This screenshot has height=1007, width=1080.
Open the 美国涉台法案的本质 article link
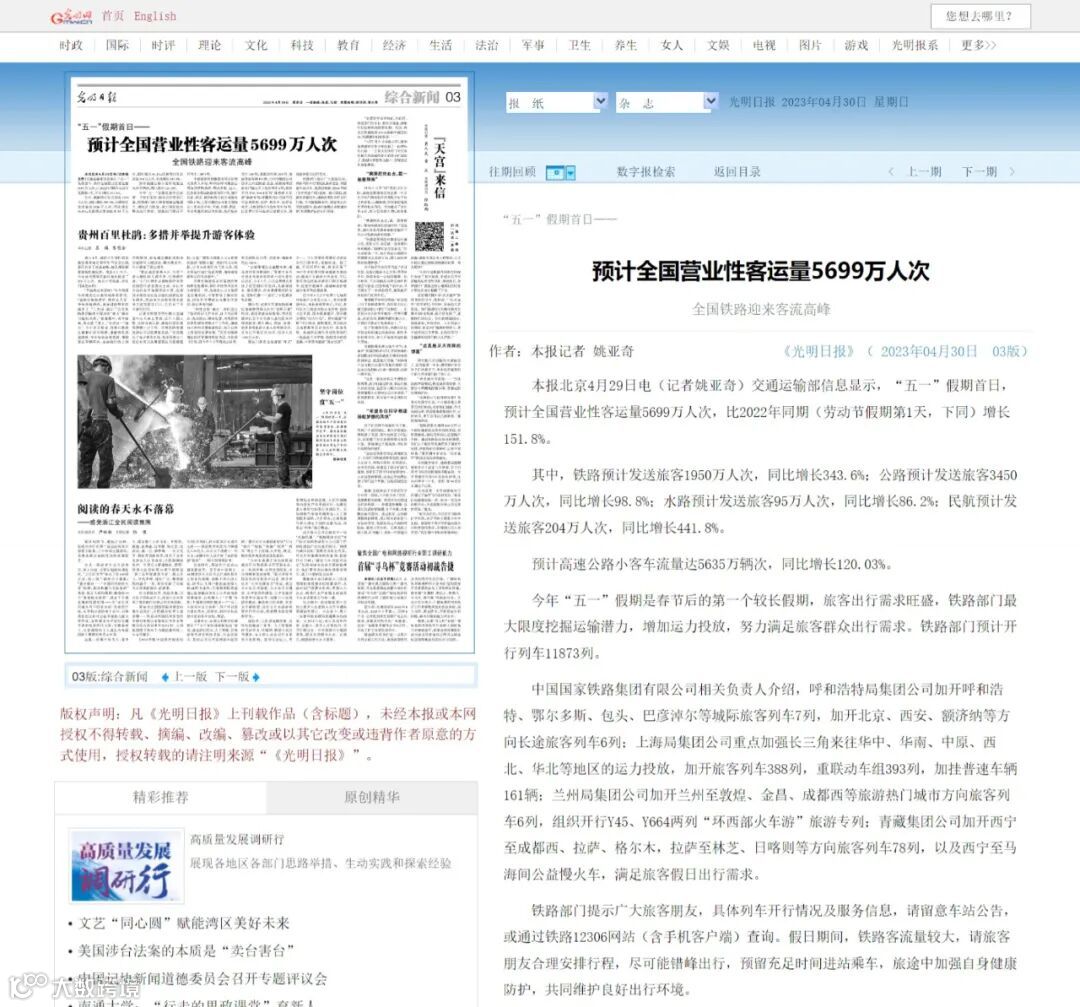point(186,951)
